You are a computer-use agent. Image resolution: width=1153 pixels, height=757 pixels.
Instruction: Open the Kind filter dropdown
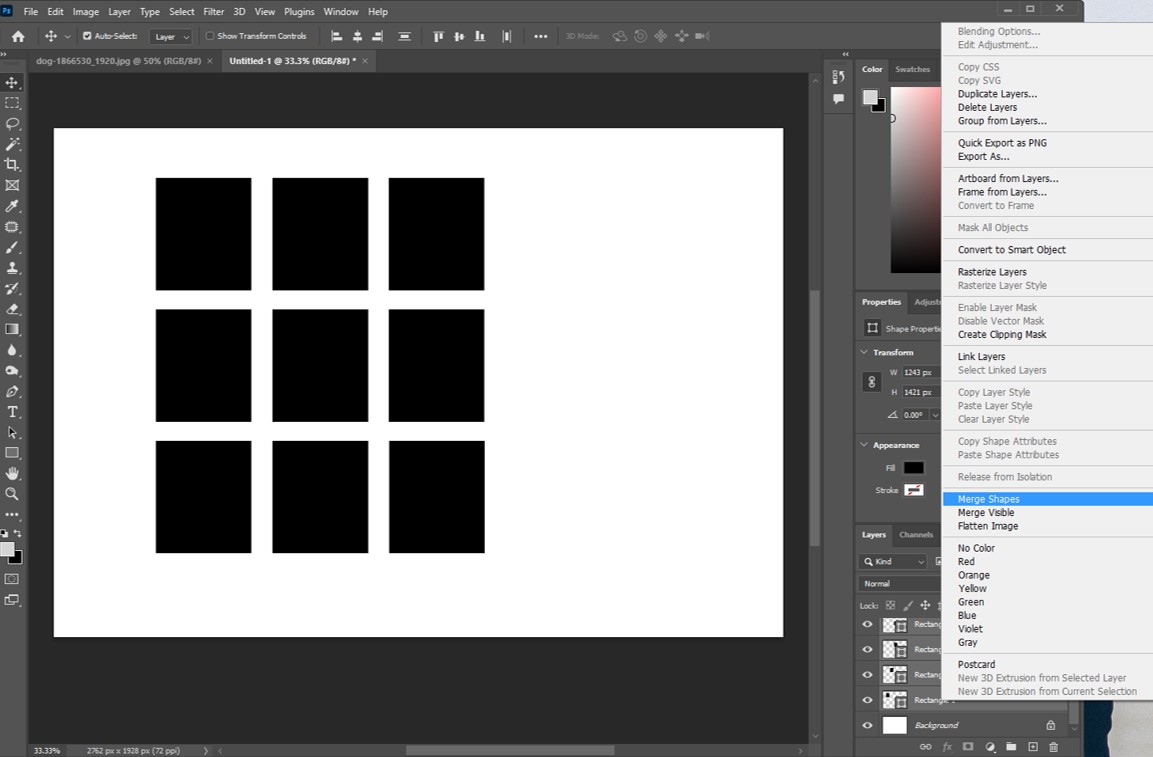pyautogui.click(x=895, y=561)
